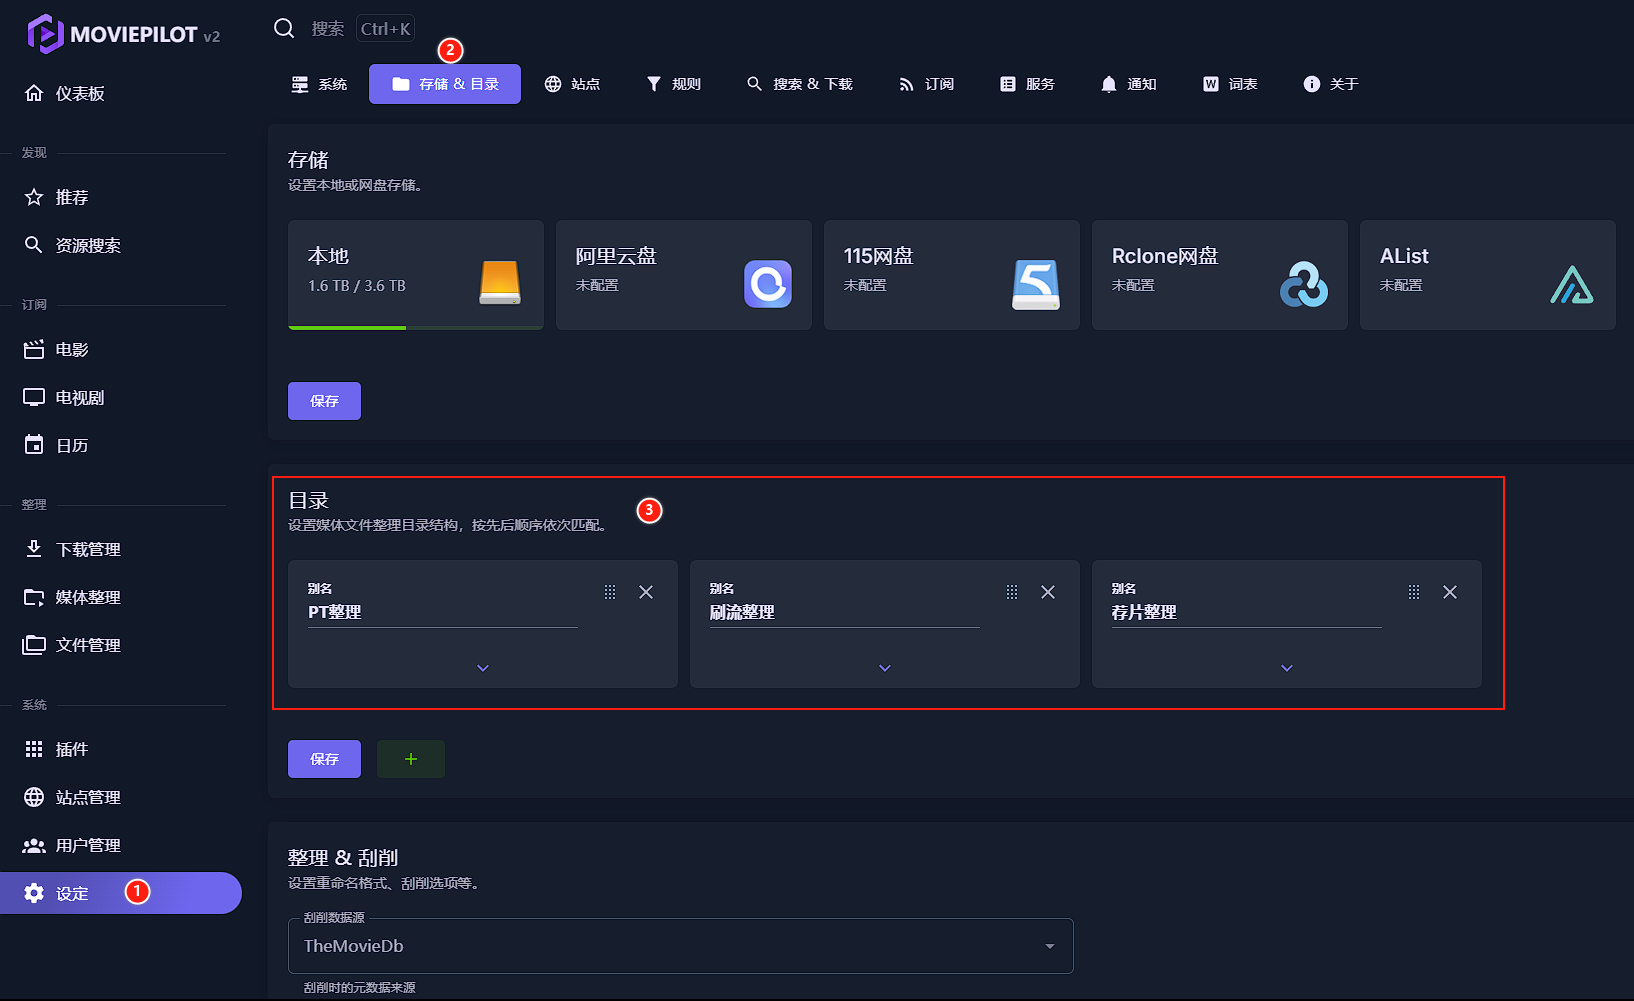This screenshot has height=1001, width=1634.
Task: Open the 通知 tab
Action: 1128,84
